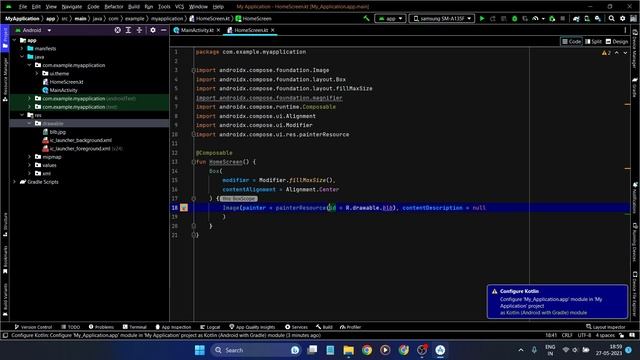Open the Profiler tool window

pyautogui.click(x=350, y=327)
